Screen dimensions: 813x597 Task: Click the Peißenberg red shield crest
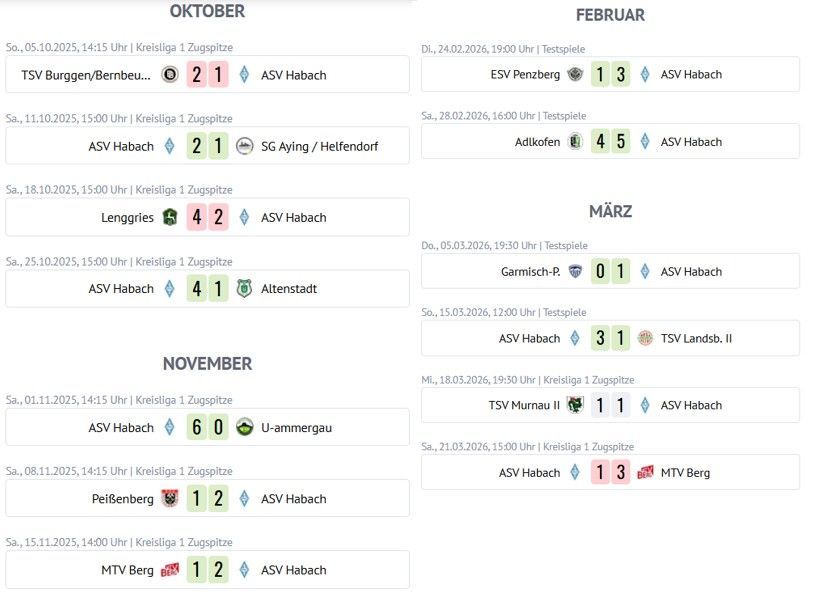(170, 498)
